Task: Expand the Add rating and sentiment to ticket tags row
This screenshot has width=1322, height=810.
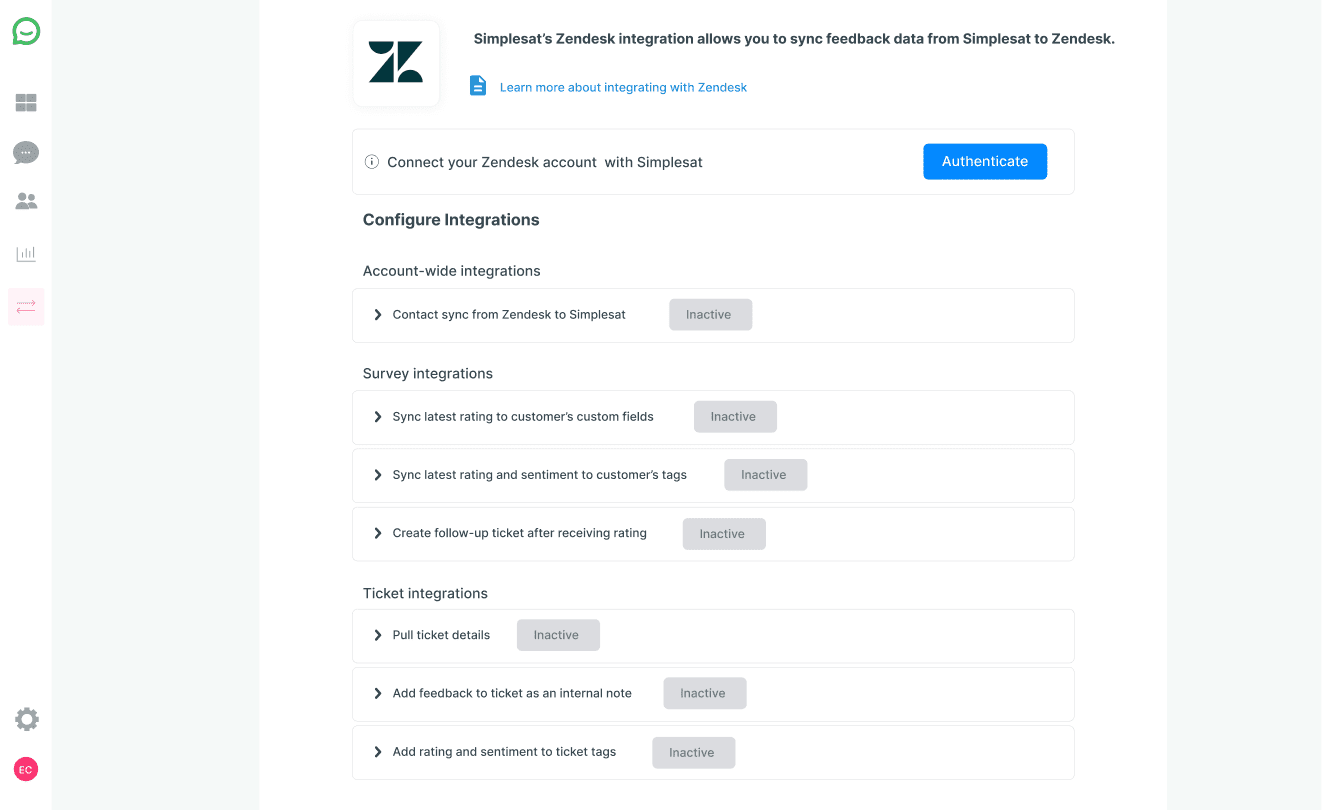Action: pyautogui.click(x=378, y=752)
